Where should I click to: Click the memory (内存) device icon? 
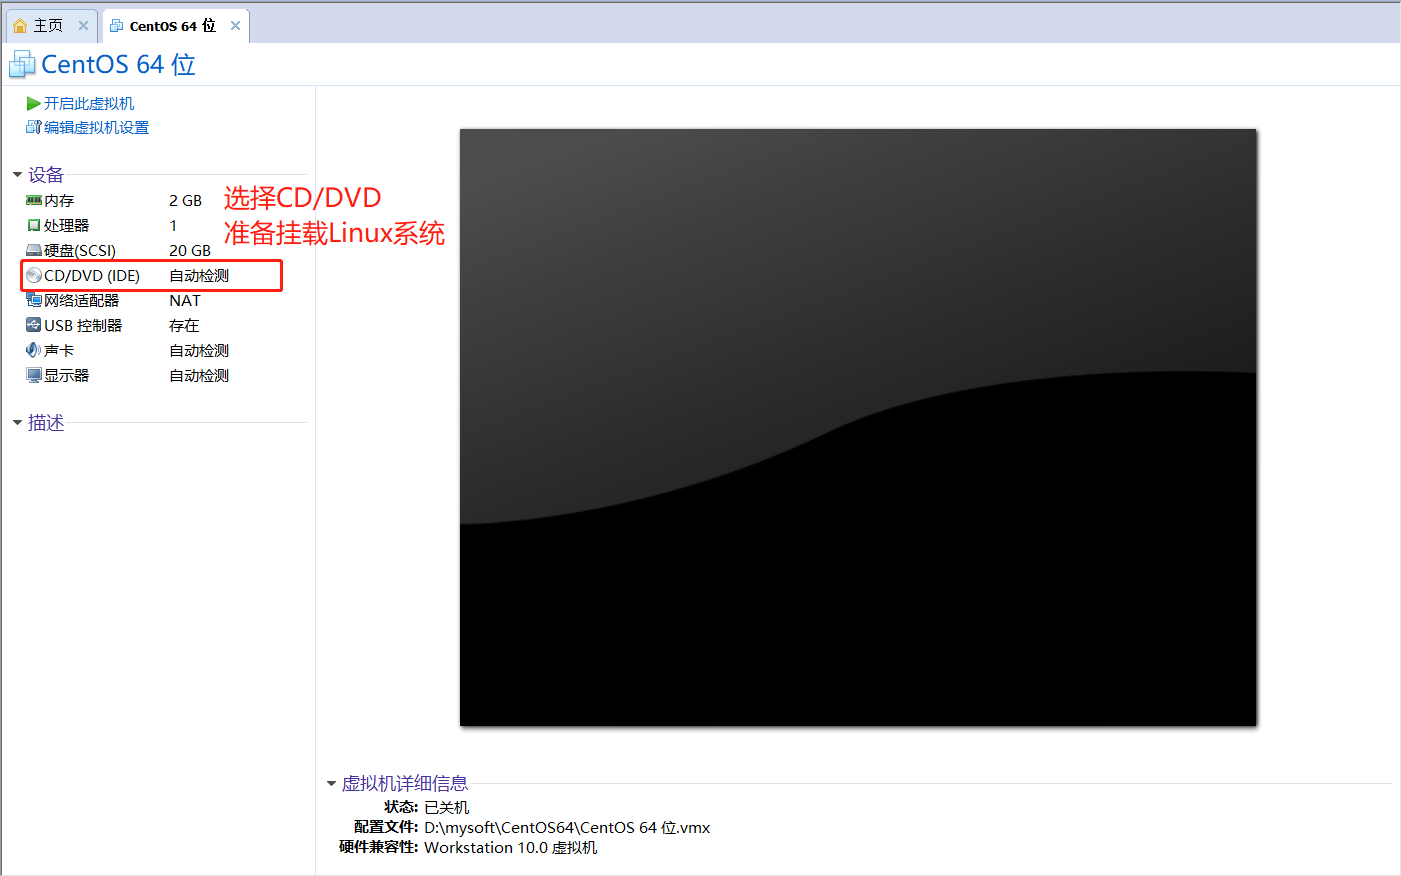34,201
